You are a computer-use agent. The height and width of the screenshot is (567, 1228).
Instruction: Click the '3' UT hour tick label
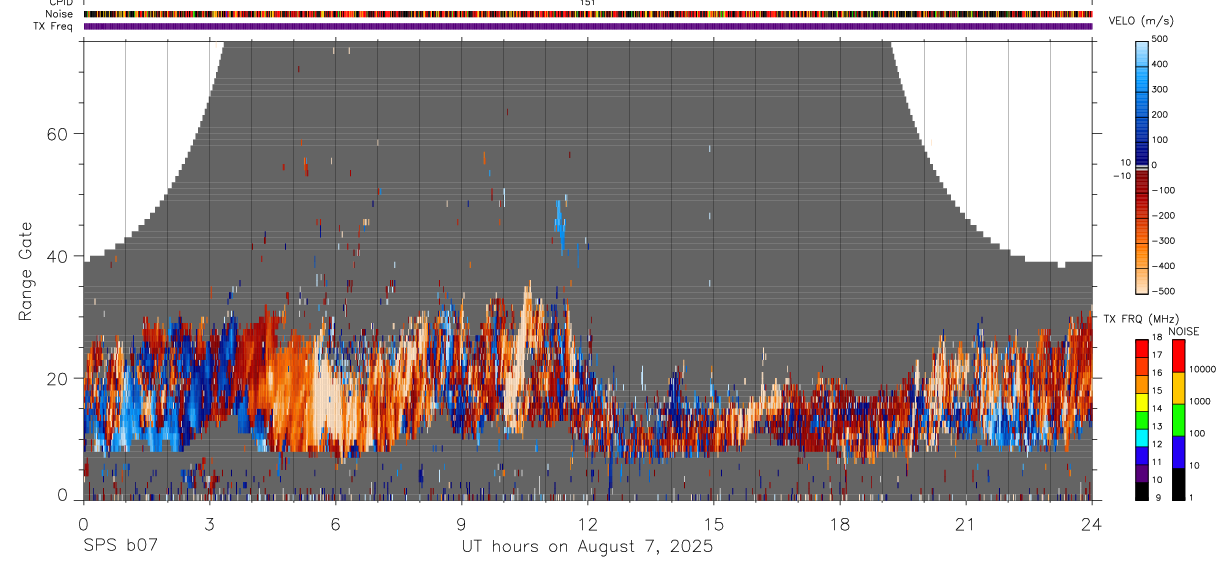210,523
